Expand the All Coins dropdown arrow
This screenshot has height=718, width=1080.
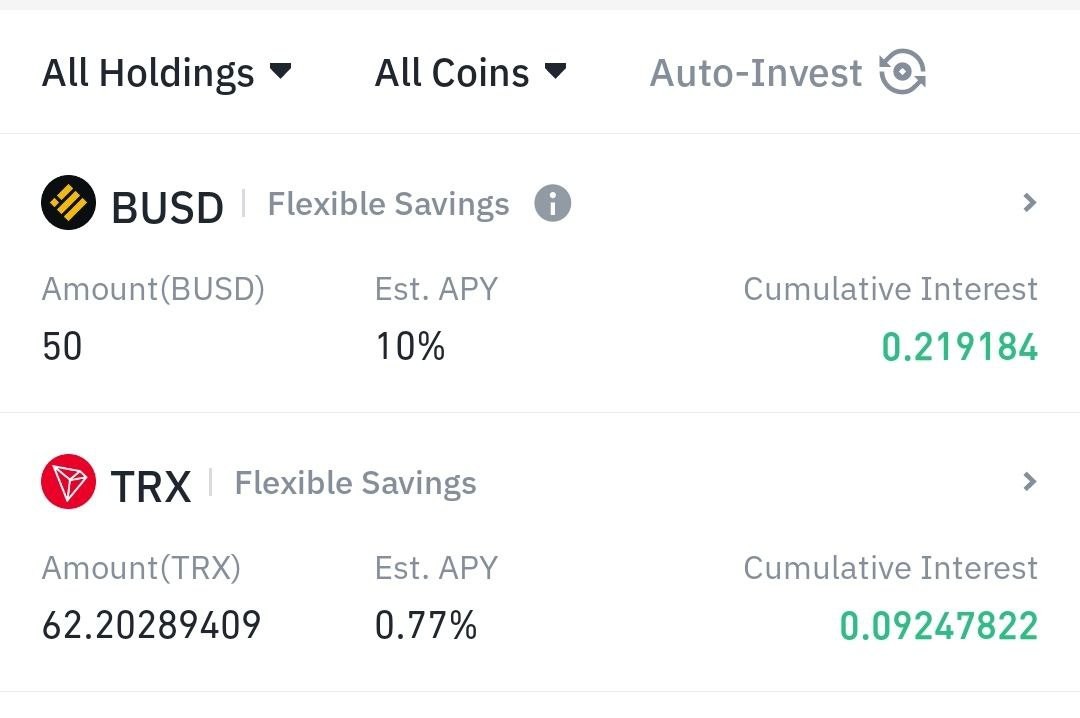click(x=555, y=70)
